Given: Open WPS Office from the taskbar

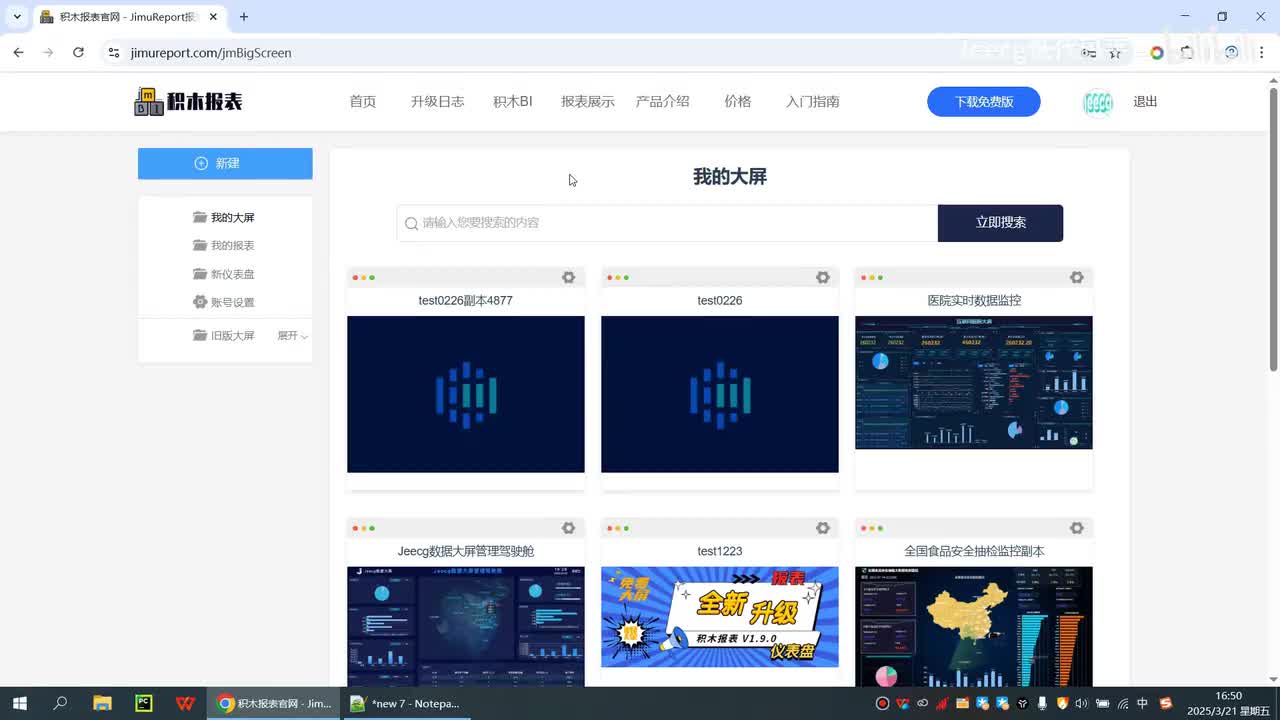Looking at the screenshot, I should pos(185,703).
